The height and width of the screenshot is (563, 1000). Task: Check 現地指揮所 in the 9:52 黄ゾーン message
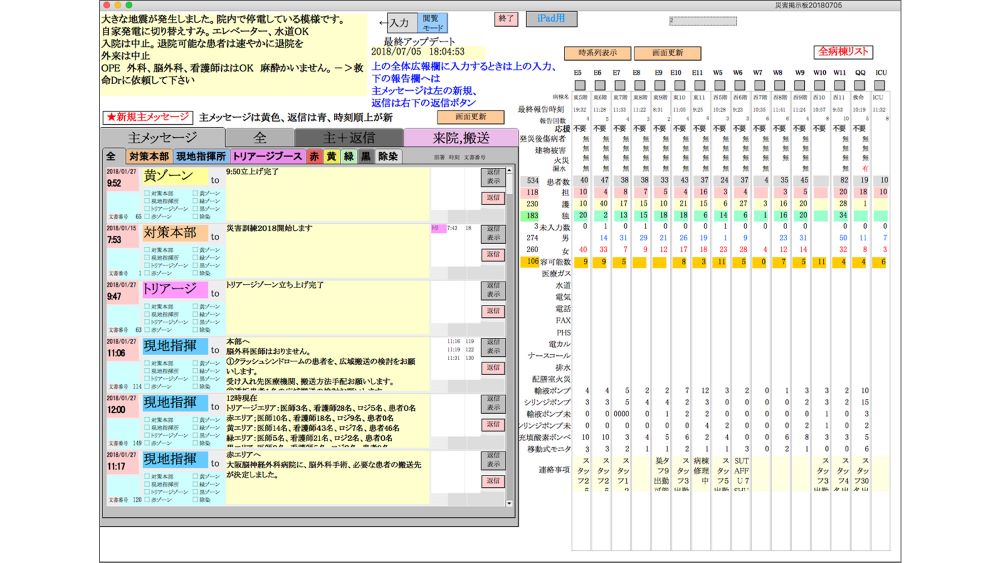(x=147, y=201)
